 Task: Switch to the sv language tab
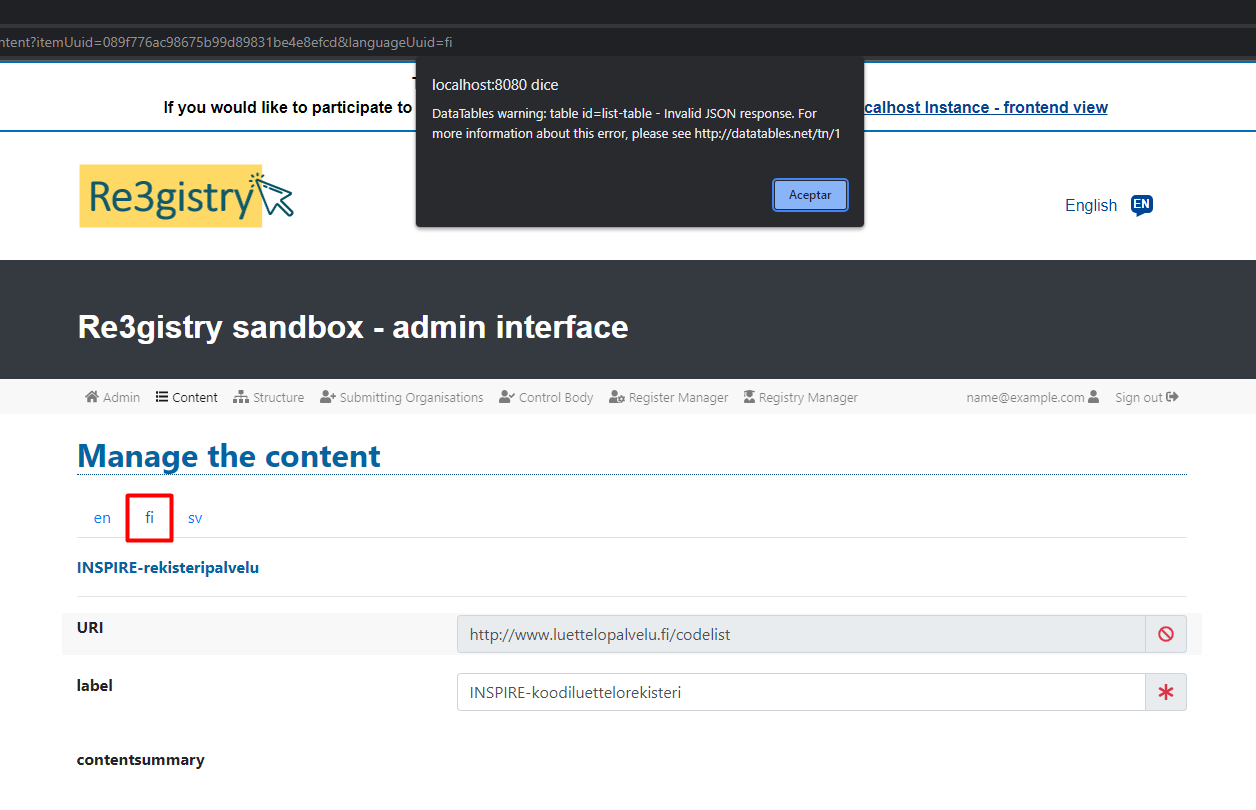coord(195,517)
